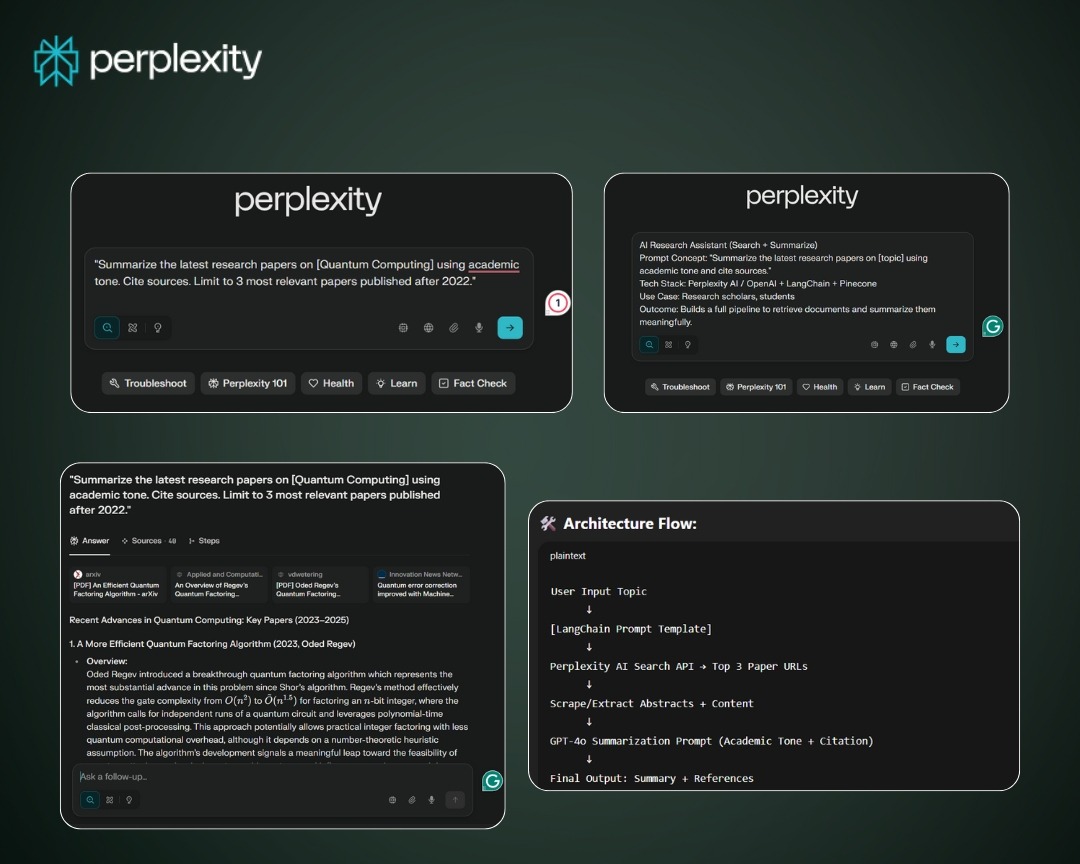This screenshot has height=864, width=1080.
Task: Open the arxiv source card
Action: (117, 585)
